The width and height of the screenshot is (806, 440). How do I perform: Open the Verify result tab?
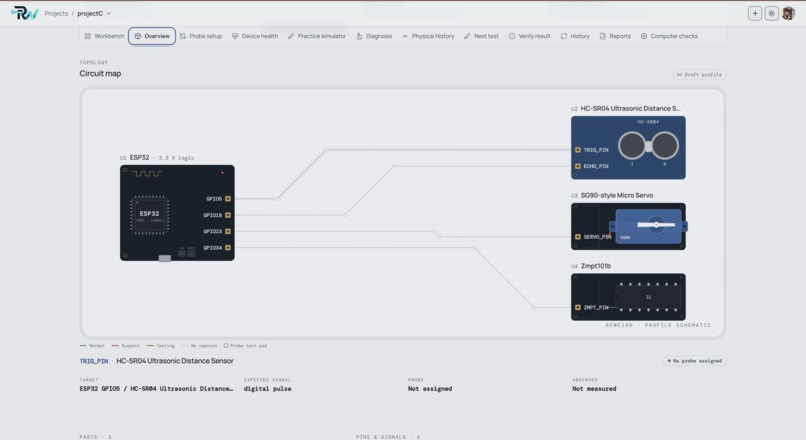click(529, 36)
